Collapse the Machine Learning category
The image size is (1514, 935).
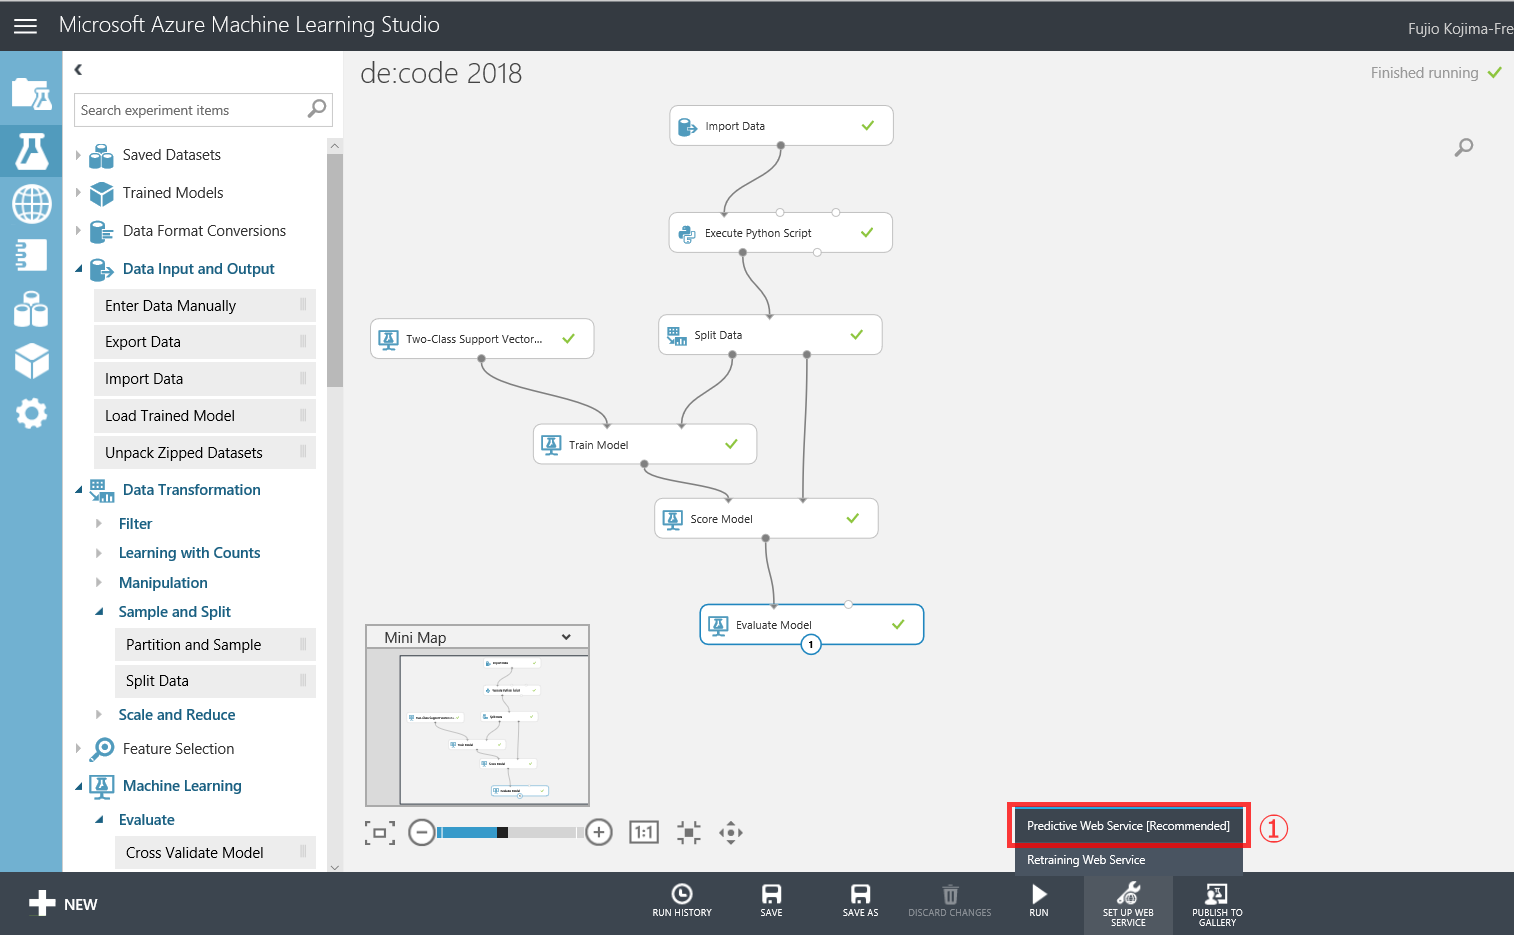78,786
